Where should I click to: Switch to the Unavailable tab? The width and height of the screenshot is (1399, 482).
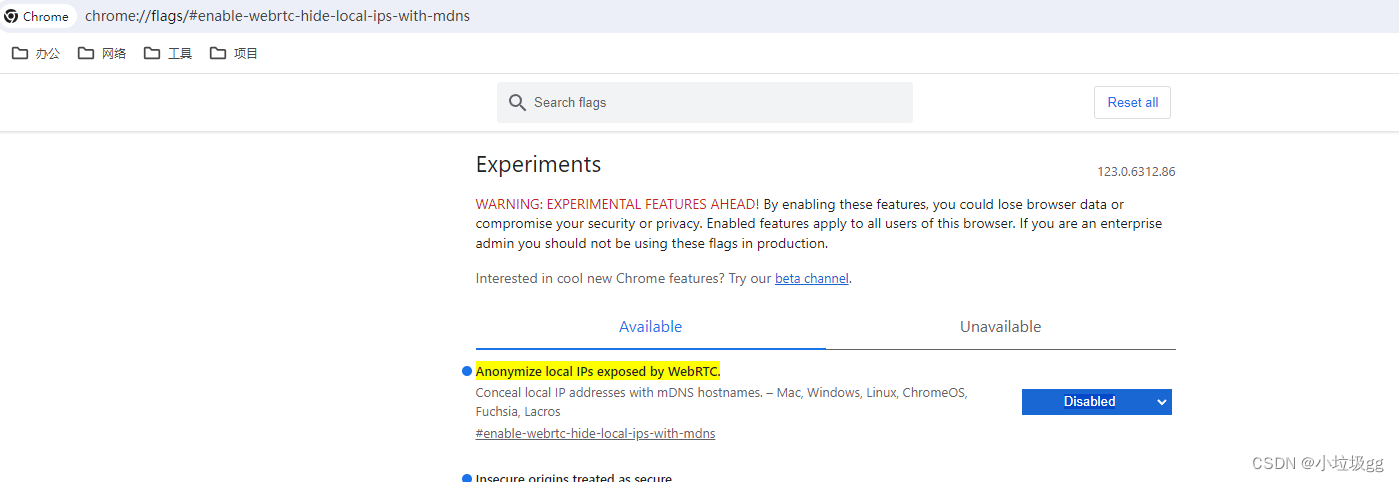[1000, 327]
